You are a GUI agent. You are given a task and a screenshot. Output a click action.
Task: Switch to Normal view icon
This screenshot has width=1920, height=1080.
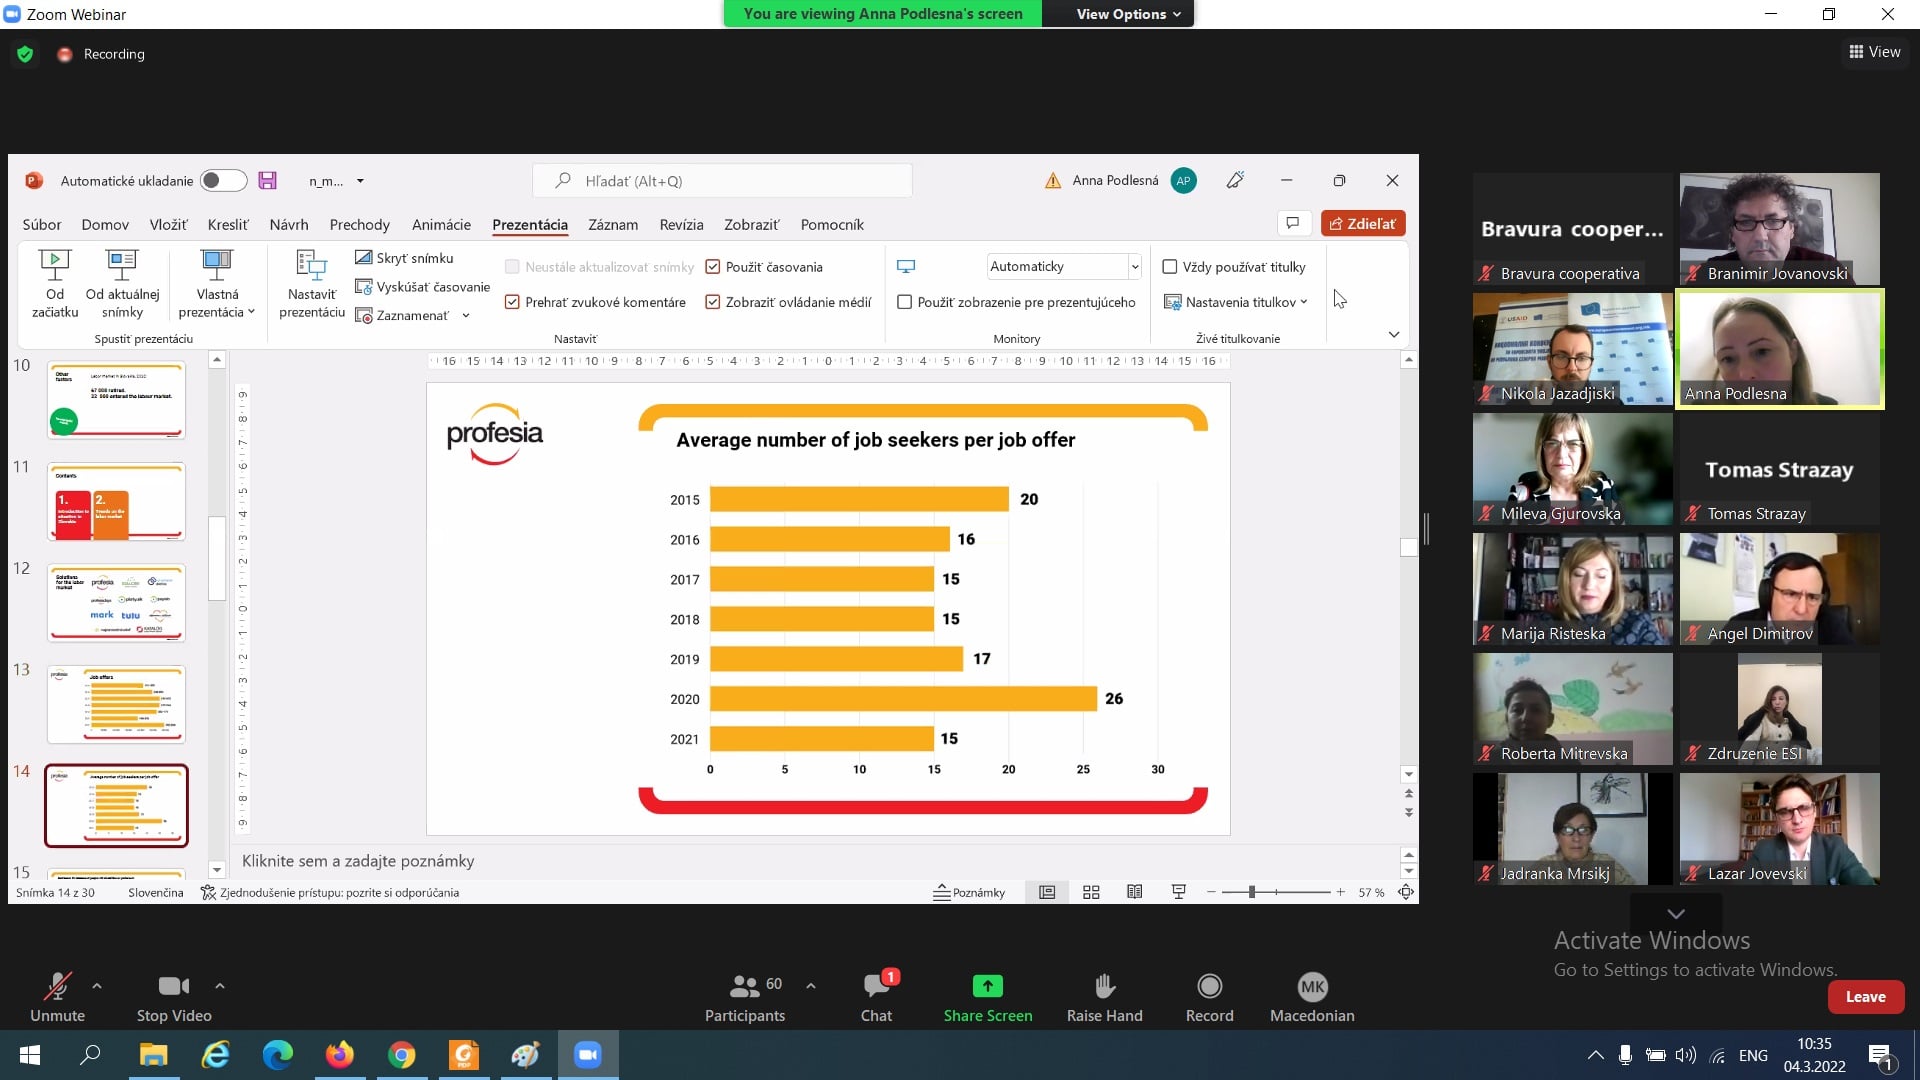click(x=1047, y=892)
